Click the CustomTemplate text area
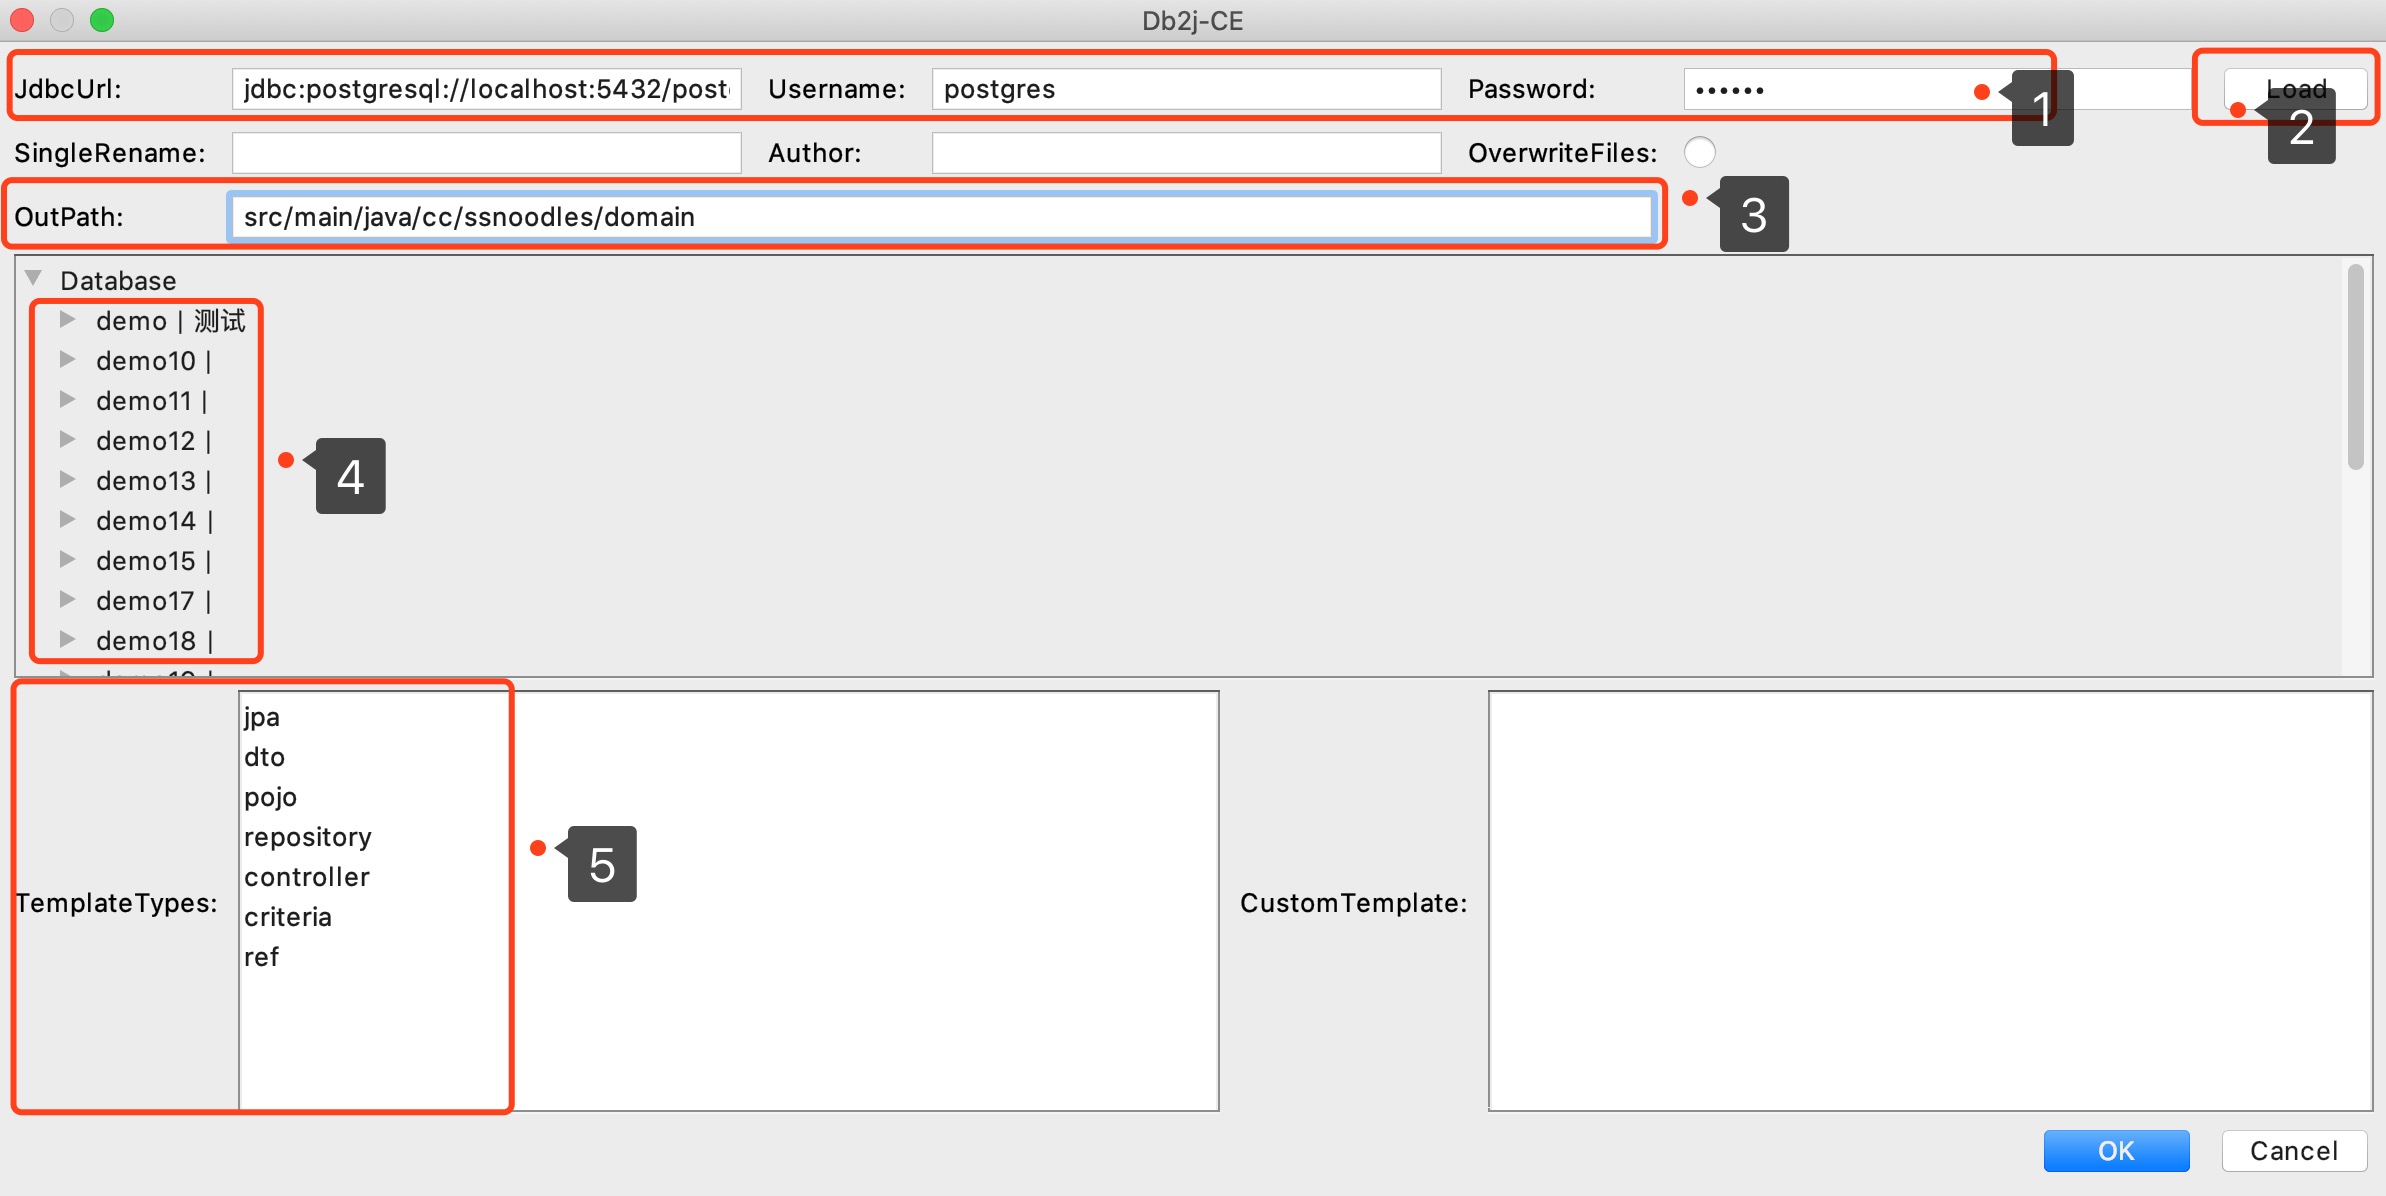 point(1929,900)
